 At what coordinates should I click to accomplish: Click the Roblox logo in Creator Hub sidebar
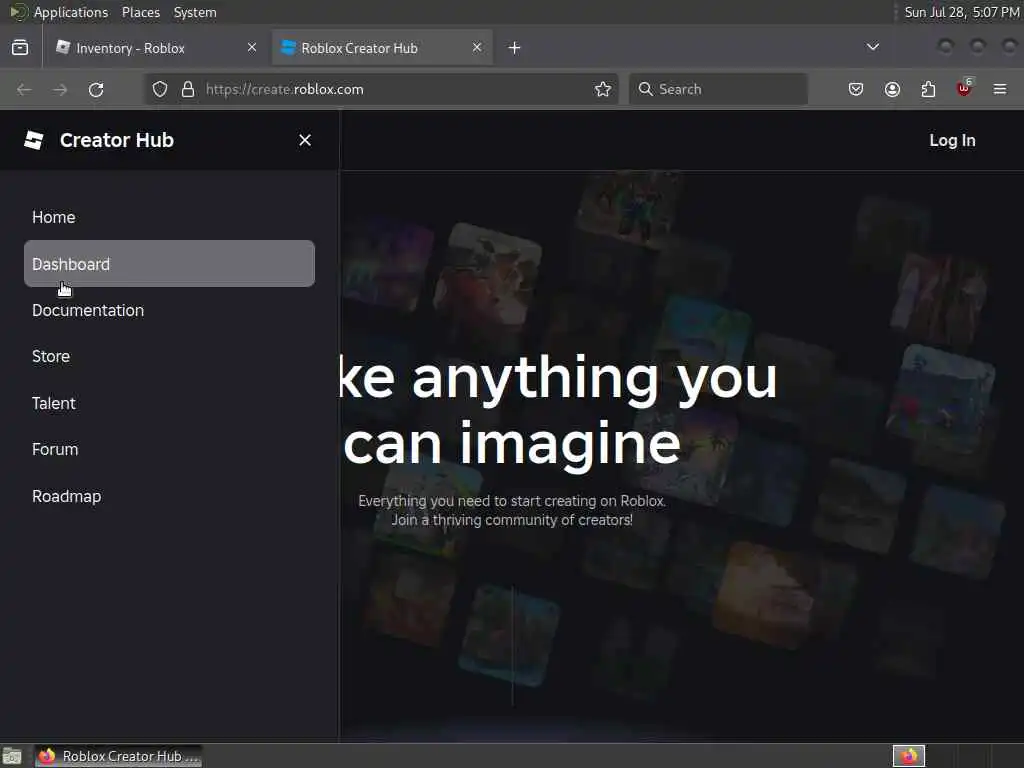(34, 140)
